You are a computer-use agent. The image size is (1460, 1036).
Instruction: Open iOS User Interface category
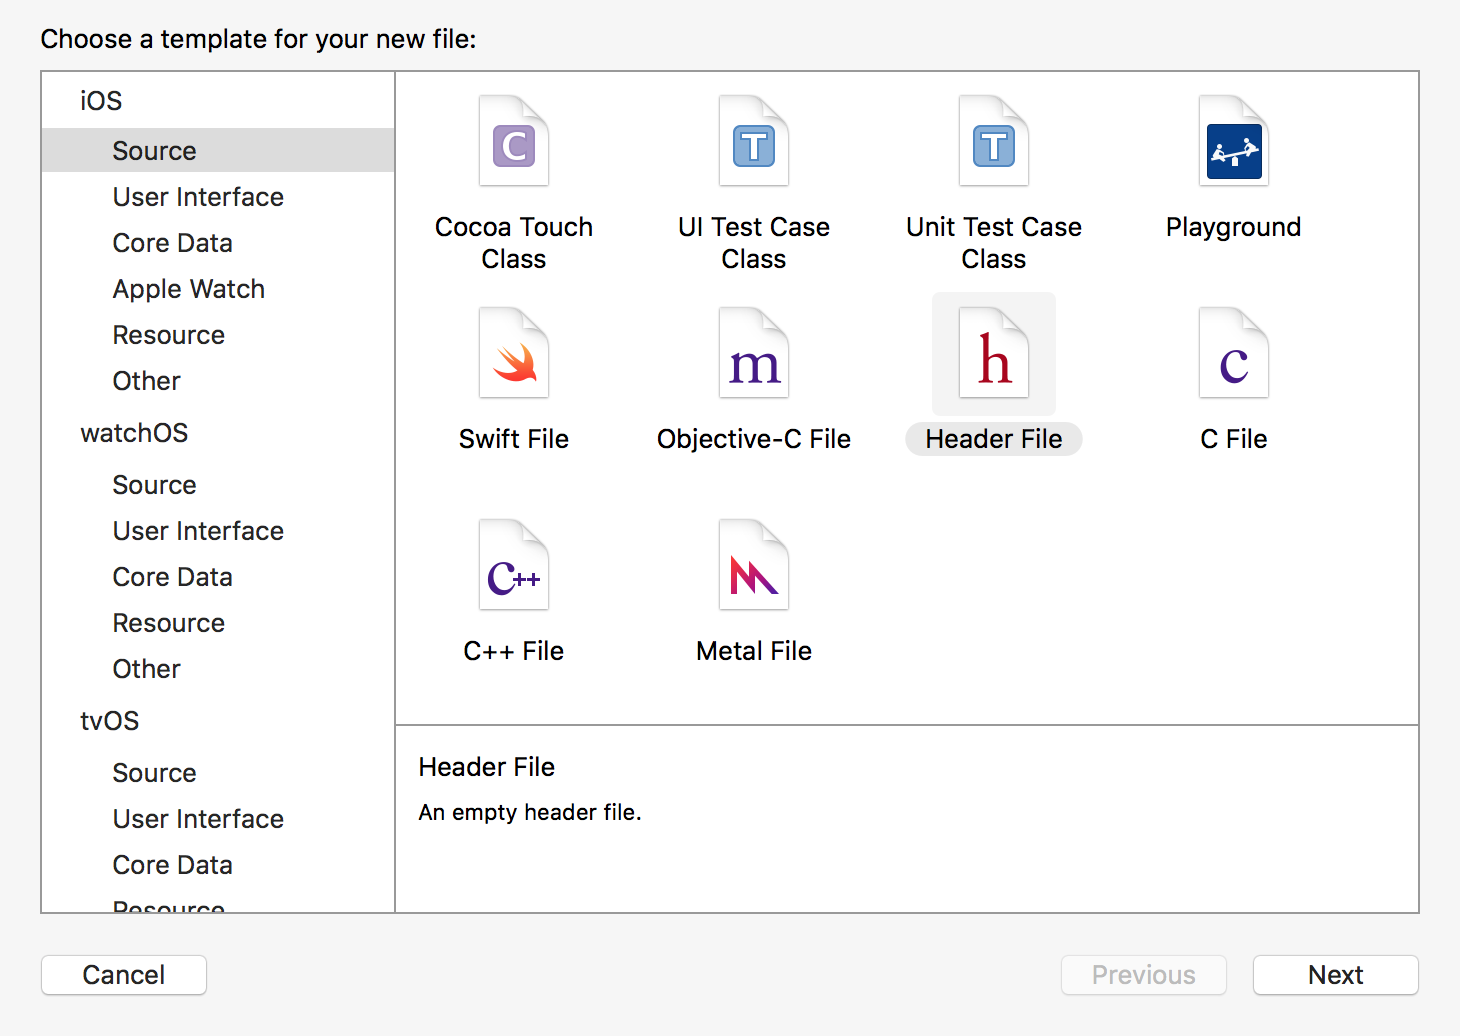[198, 197]
